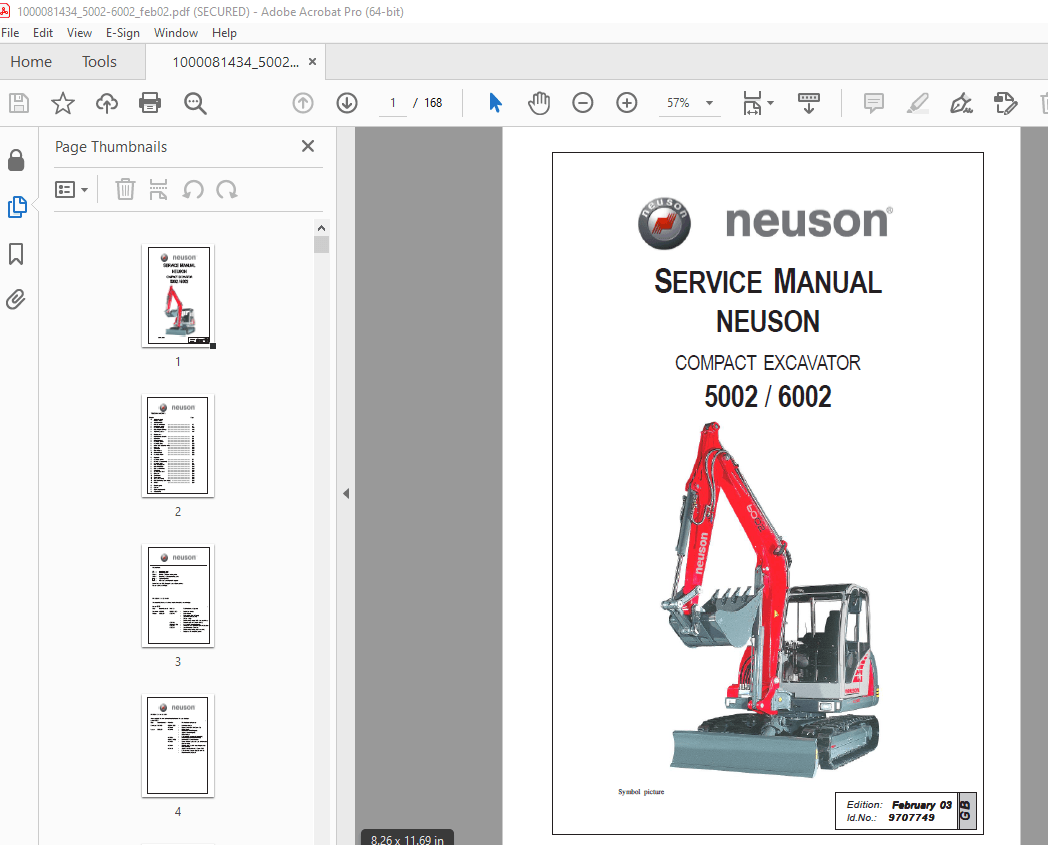Image resolution: width=1048 pixels, height=845 pixels.
Task: Click the page size 8.26 x 11.69 in label
Action: coord(407,839)
